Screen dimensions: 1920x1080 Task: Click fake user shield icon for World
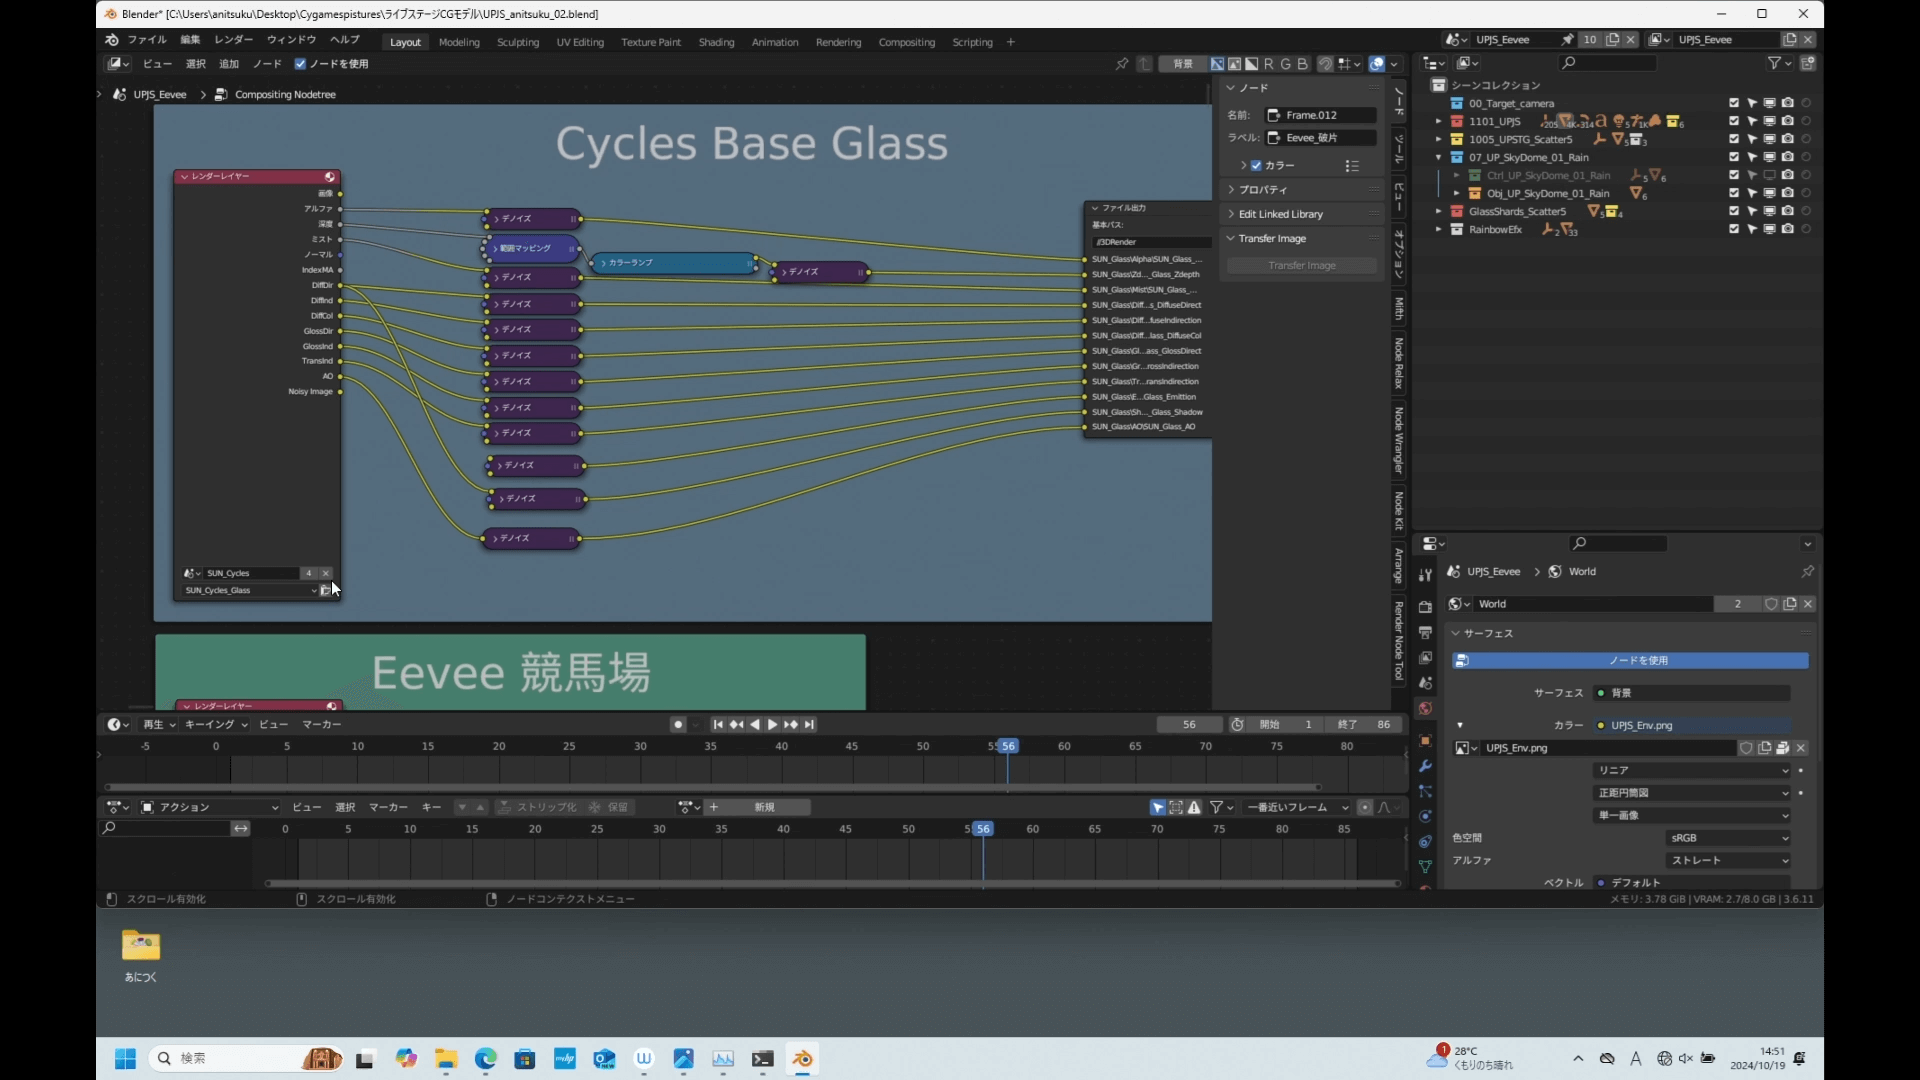1771,604
